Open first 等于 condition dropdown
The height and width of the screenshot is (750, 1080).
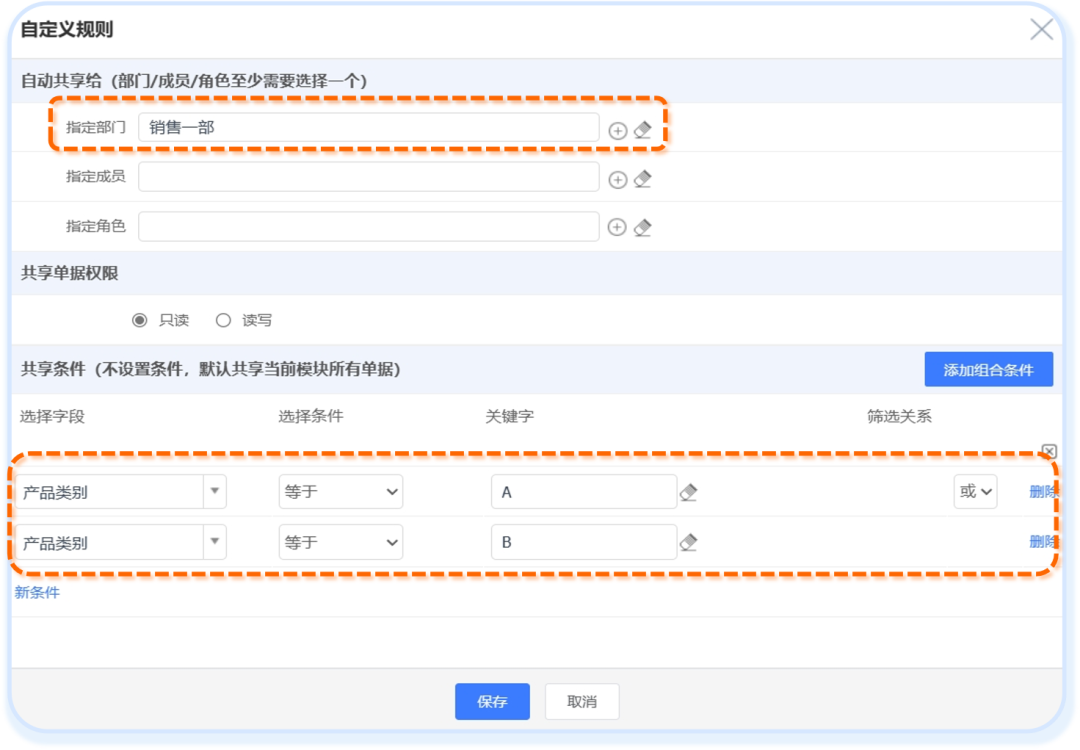[x=340, y=492]
